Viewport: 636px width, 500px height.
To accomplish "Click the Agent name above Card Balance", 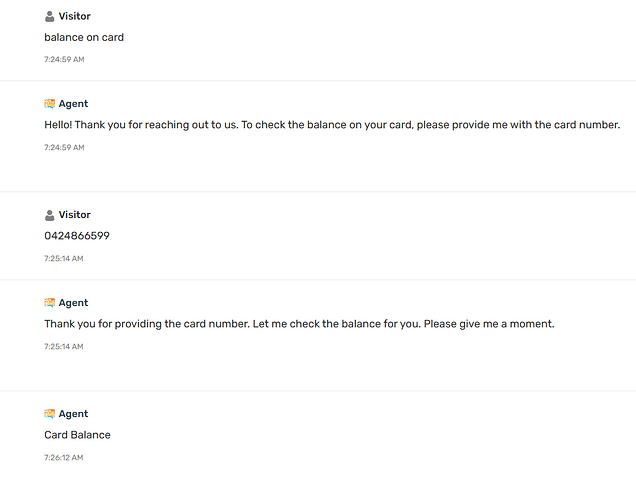I will tap(73, 414).
